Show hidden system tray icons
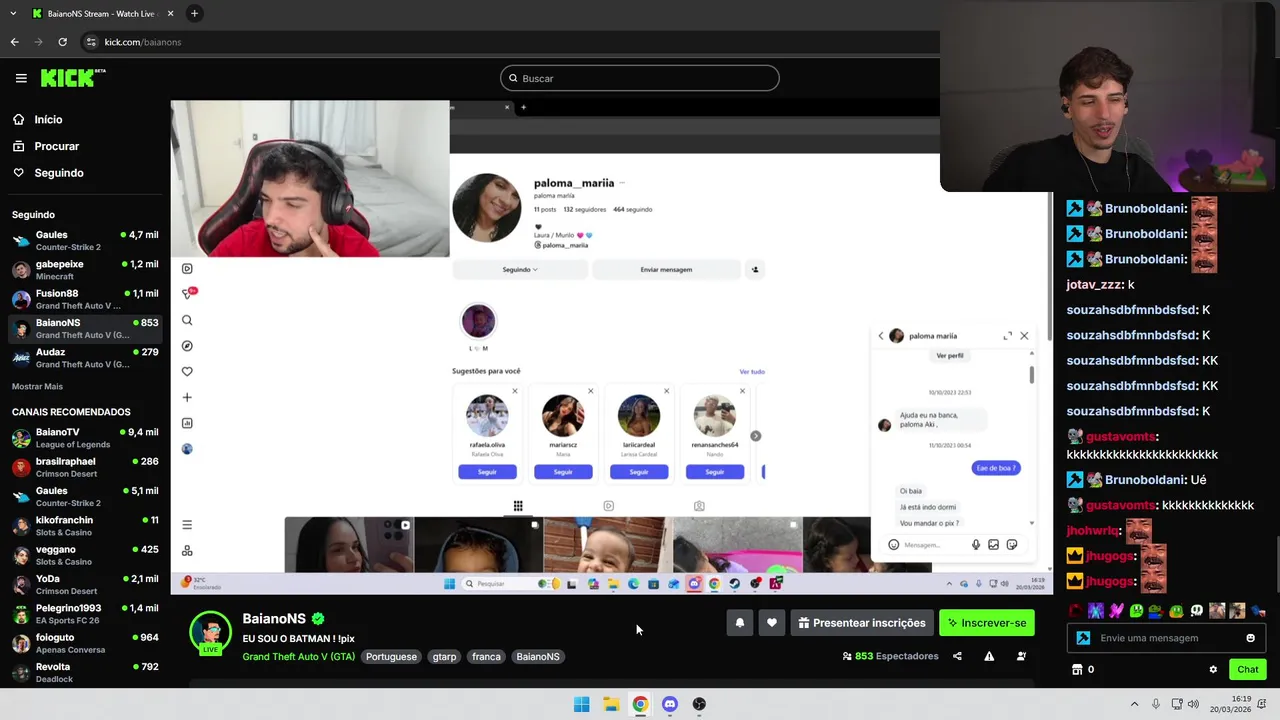The height and width of the screenshot is (720, 1280). pyautogui.click(x=1134, y=704)
